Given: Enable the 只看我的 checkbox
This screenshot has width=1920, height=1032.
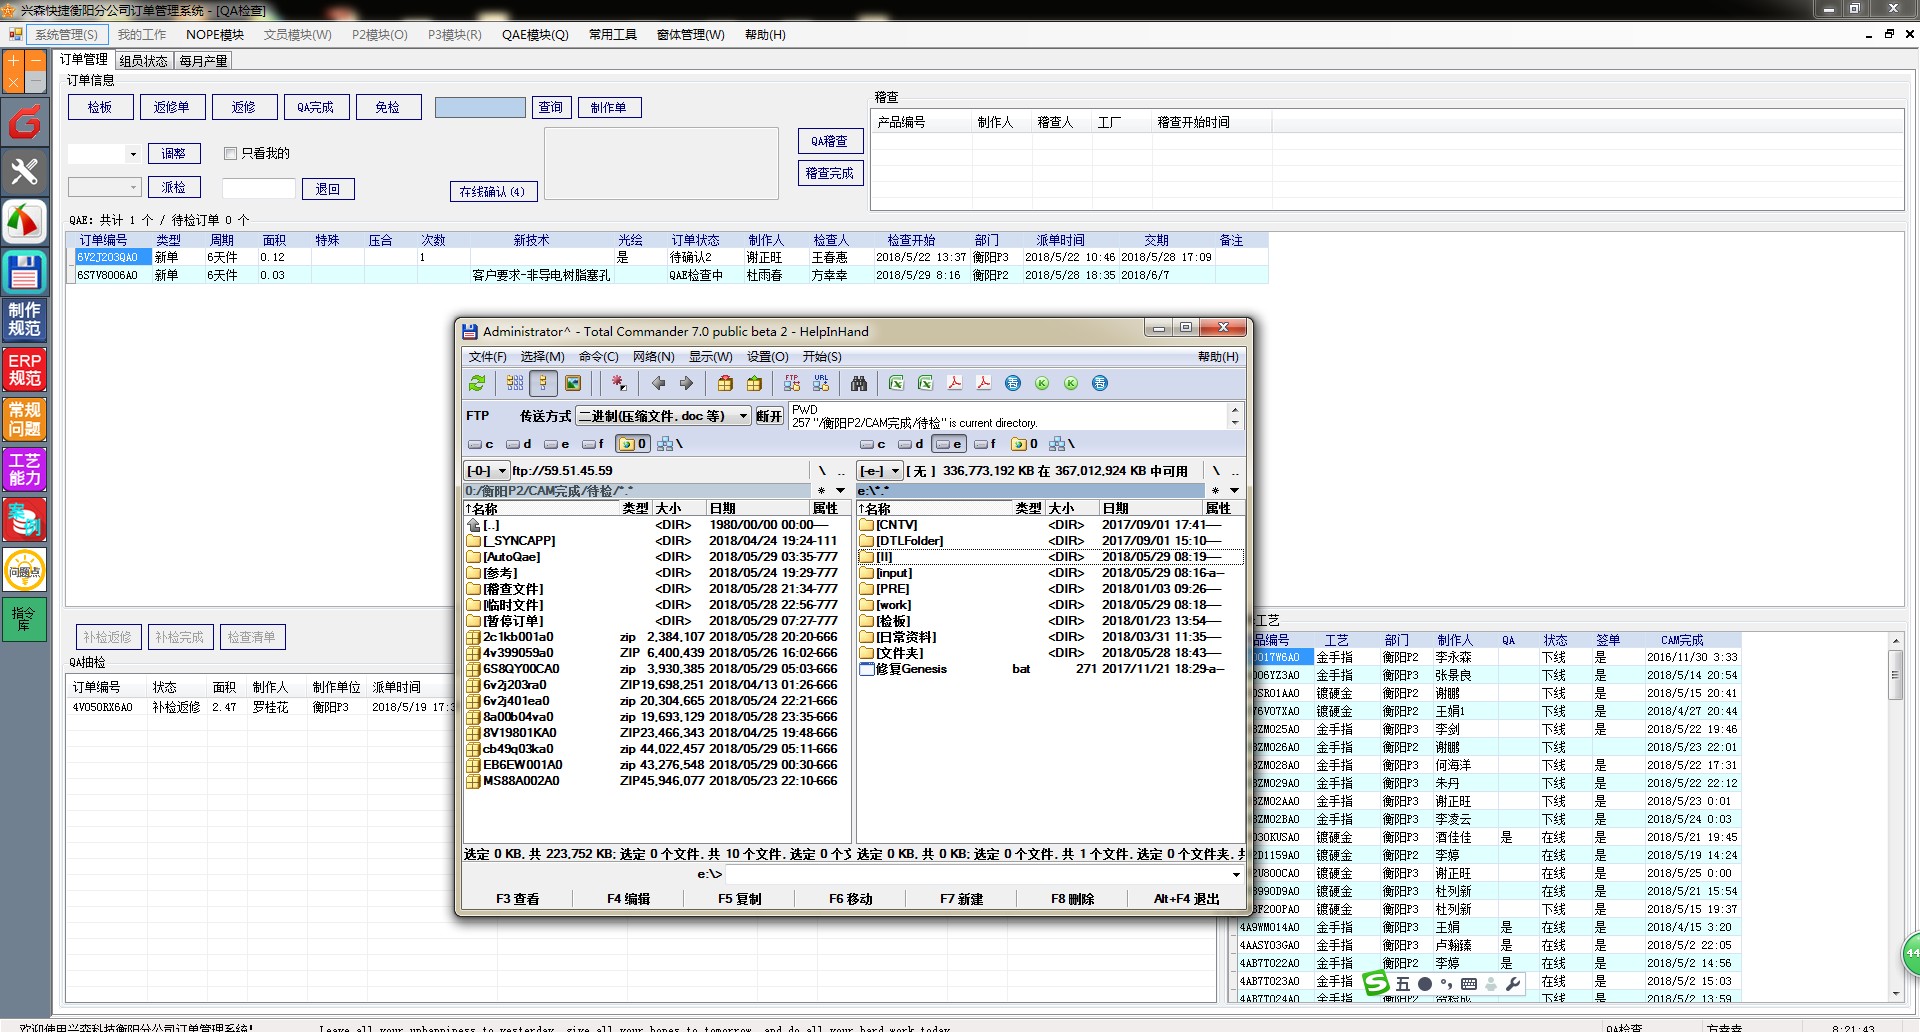Looking at the screenshot, I should [231, 153].
